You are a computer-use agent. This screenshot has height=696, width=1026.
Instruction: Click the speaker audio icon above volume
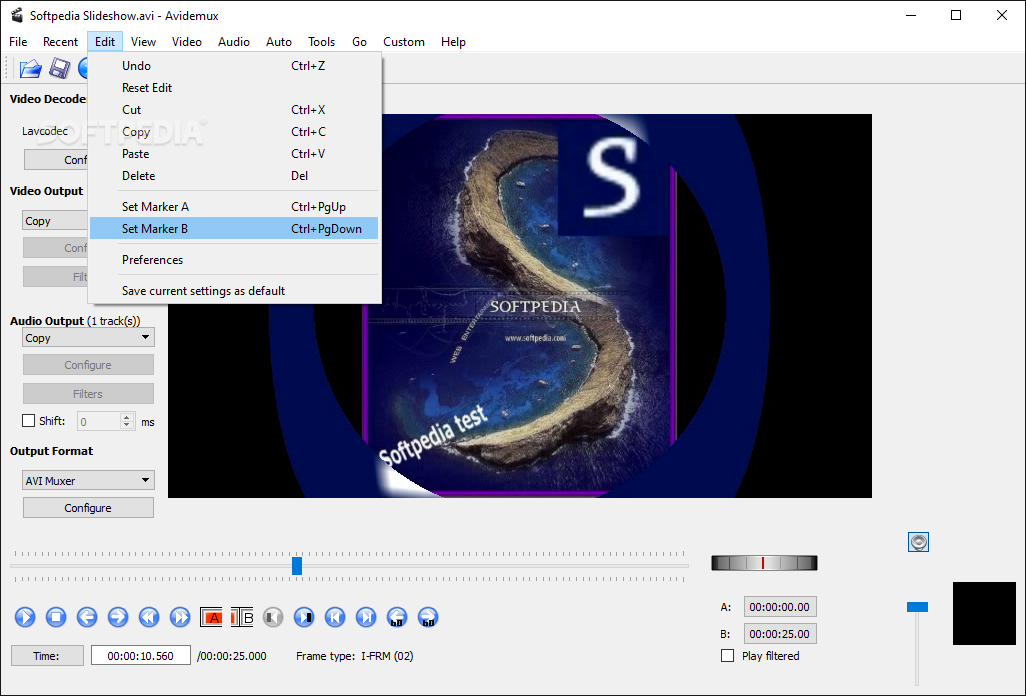919,542
